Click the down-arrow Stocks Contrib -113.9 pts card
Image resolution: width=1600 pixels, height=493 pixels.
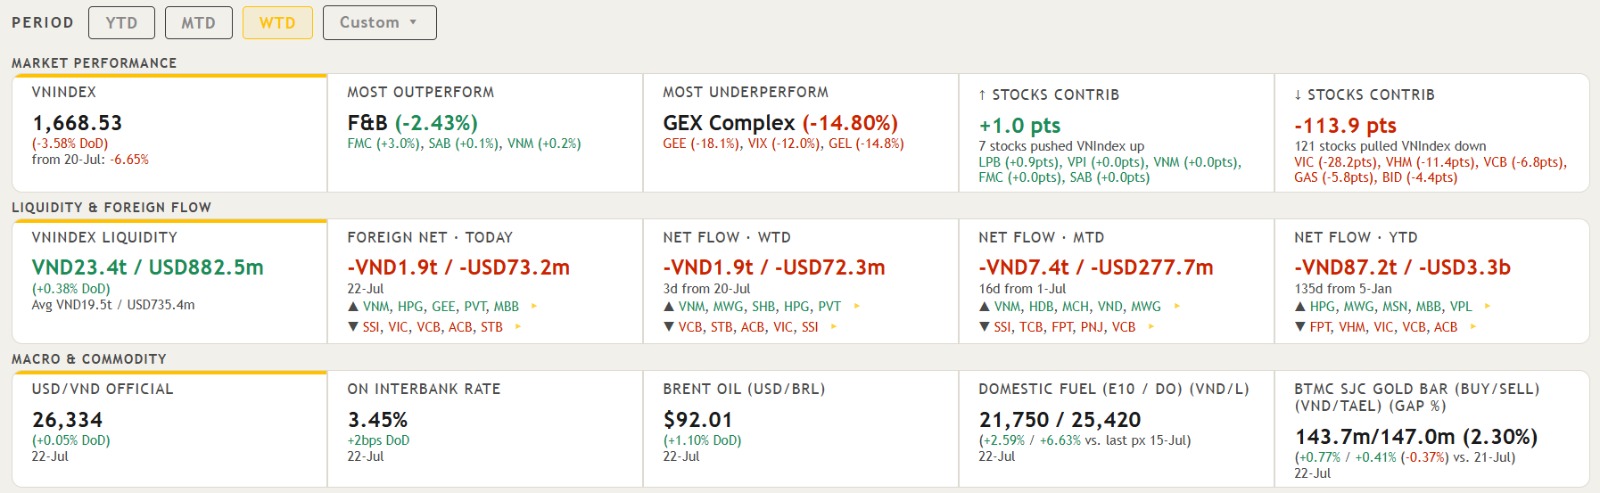point(1432,133)
